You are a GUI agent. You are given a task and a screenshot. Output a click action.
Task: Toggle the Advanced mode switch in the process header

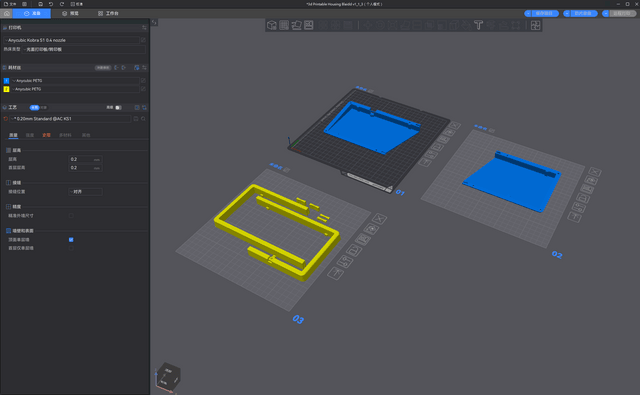tap(118, 108)
